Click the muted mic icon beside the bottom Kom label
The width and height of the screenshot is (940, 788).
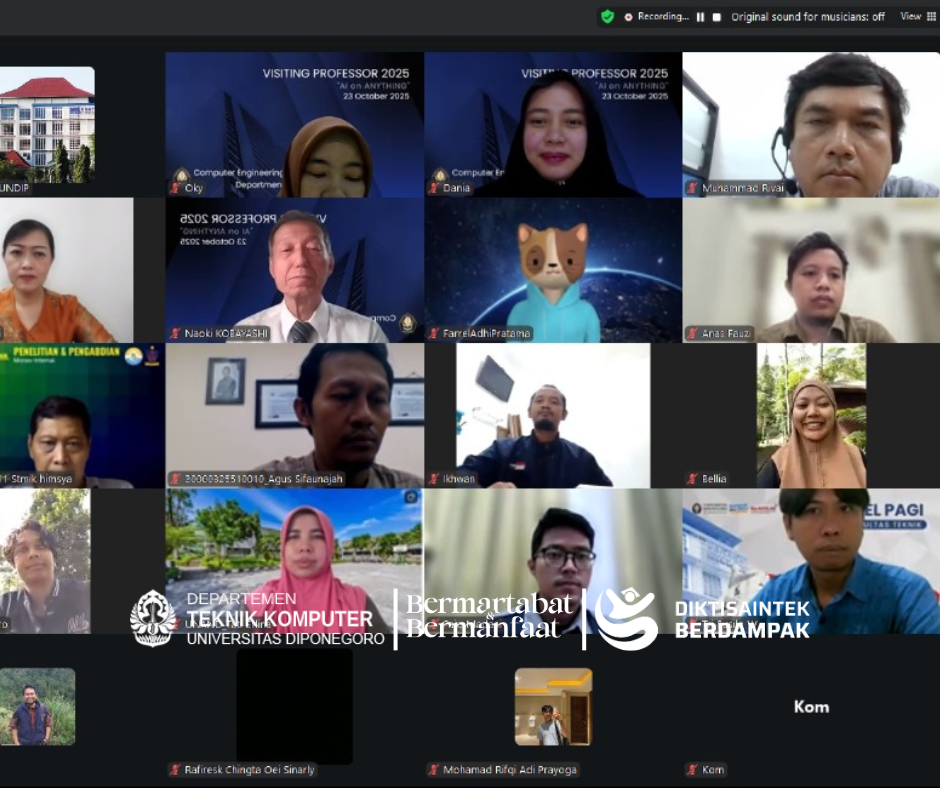(692, 770)
